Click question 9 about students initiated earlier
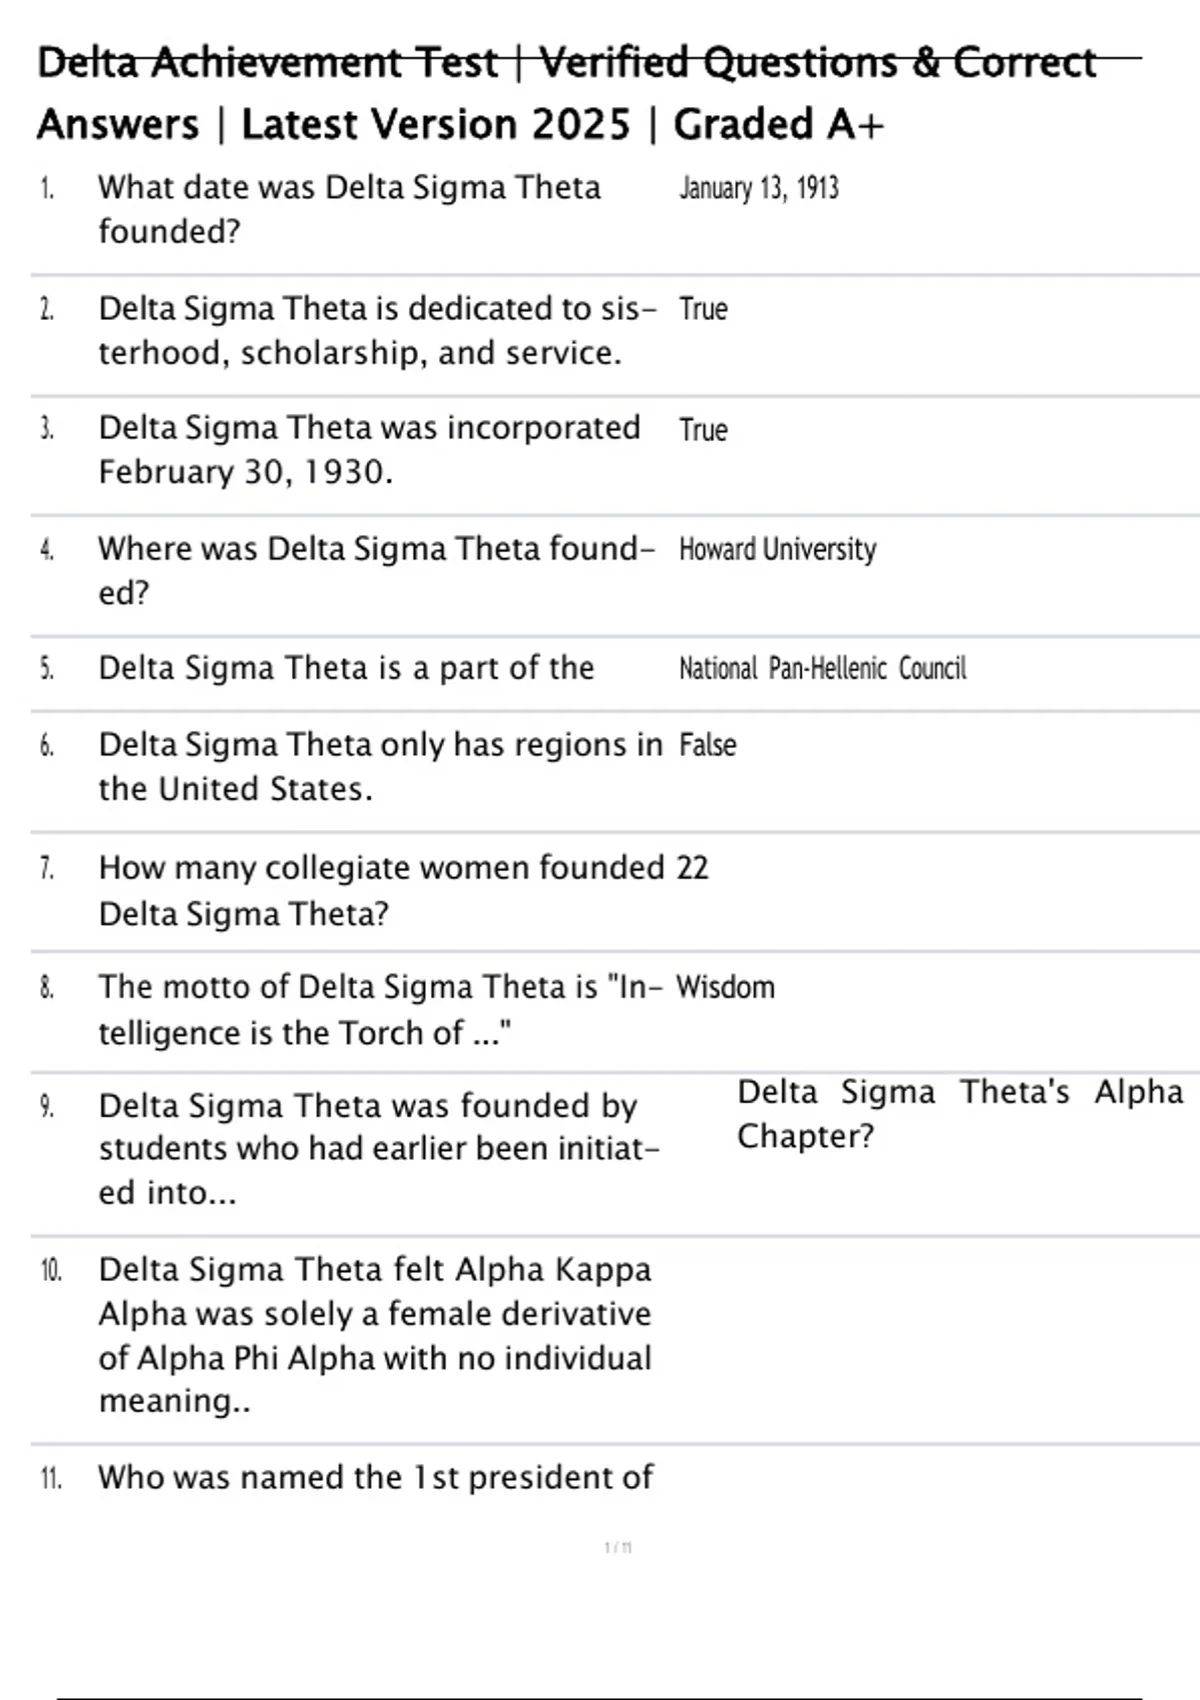 tap(378, 1149)
